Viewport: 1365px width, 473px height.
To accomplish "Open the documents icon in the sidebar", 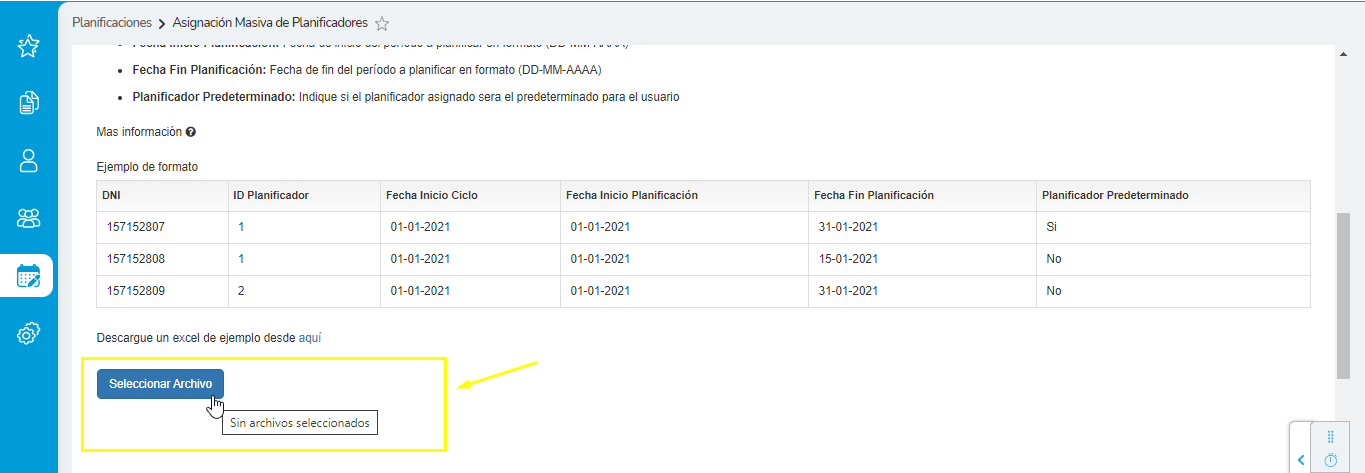I will pyautogui.click(x=28, y=102).
